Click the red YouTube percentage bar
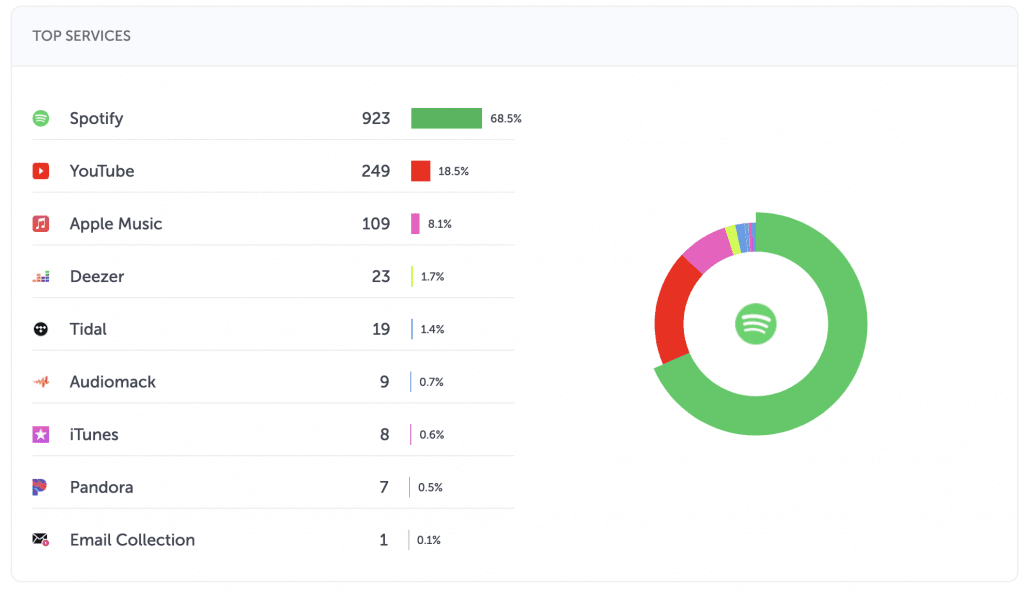The height and width of the screenshot is (591, 1024). (x=421, y=171)
